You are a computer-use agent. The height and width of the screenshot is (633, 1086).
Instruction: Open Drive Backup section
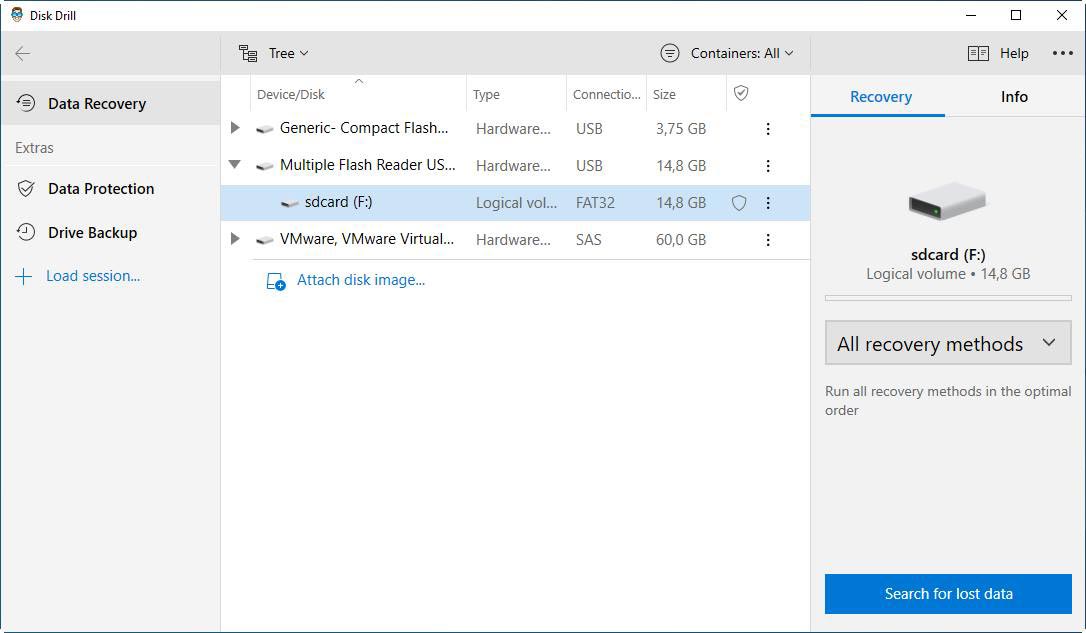(111, 233)
